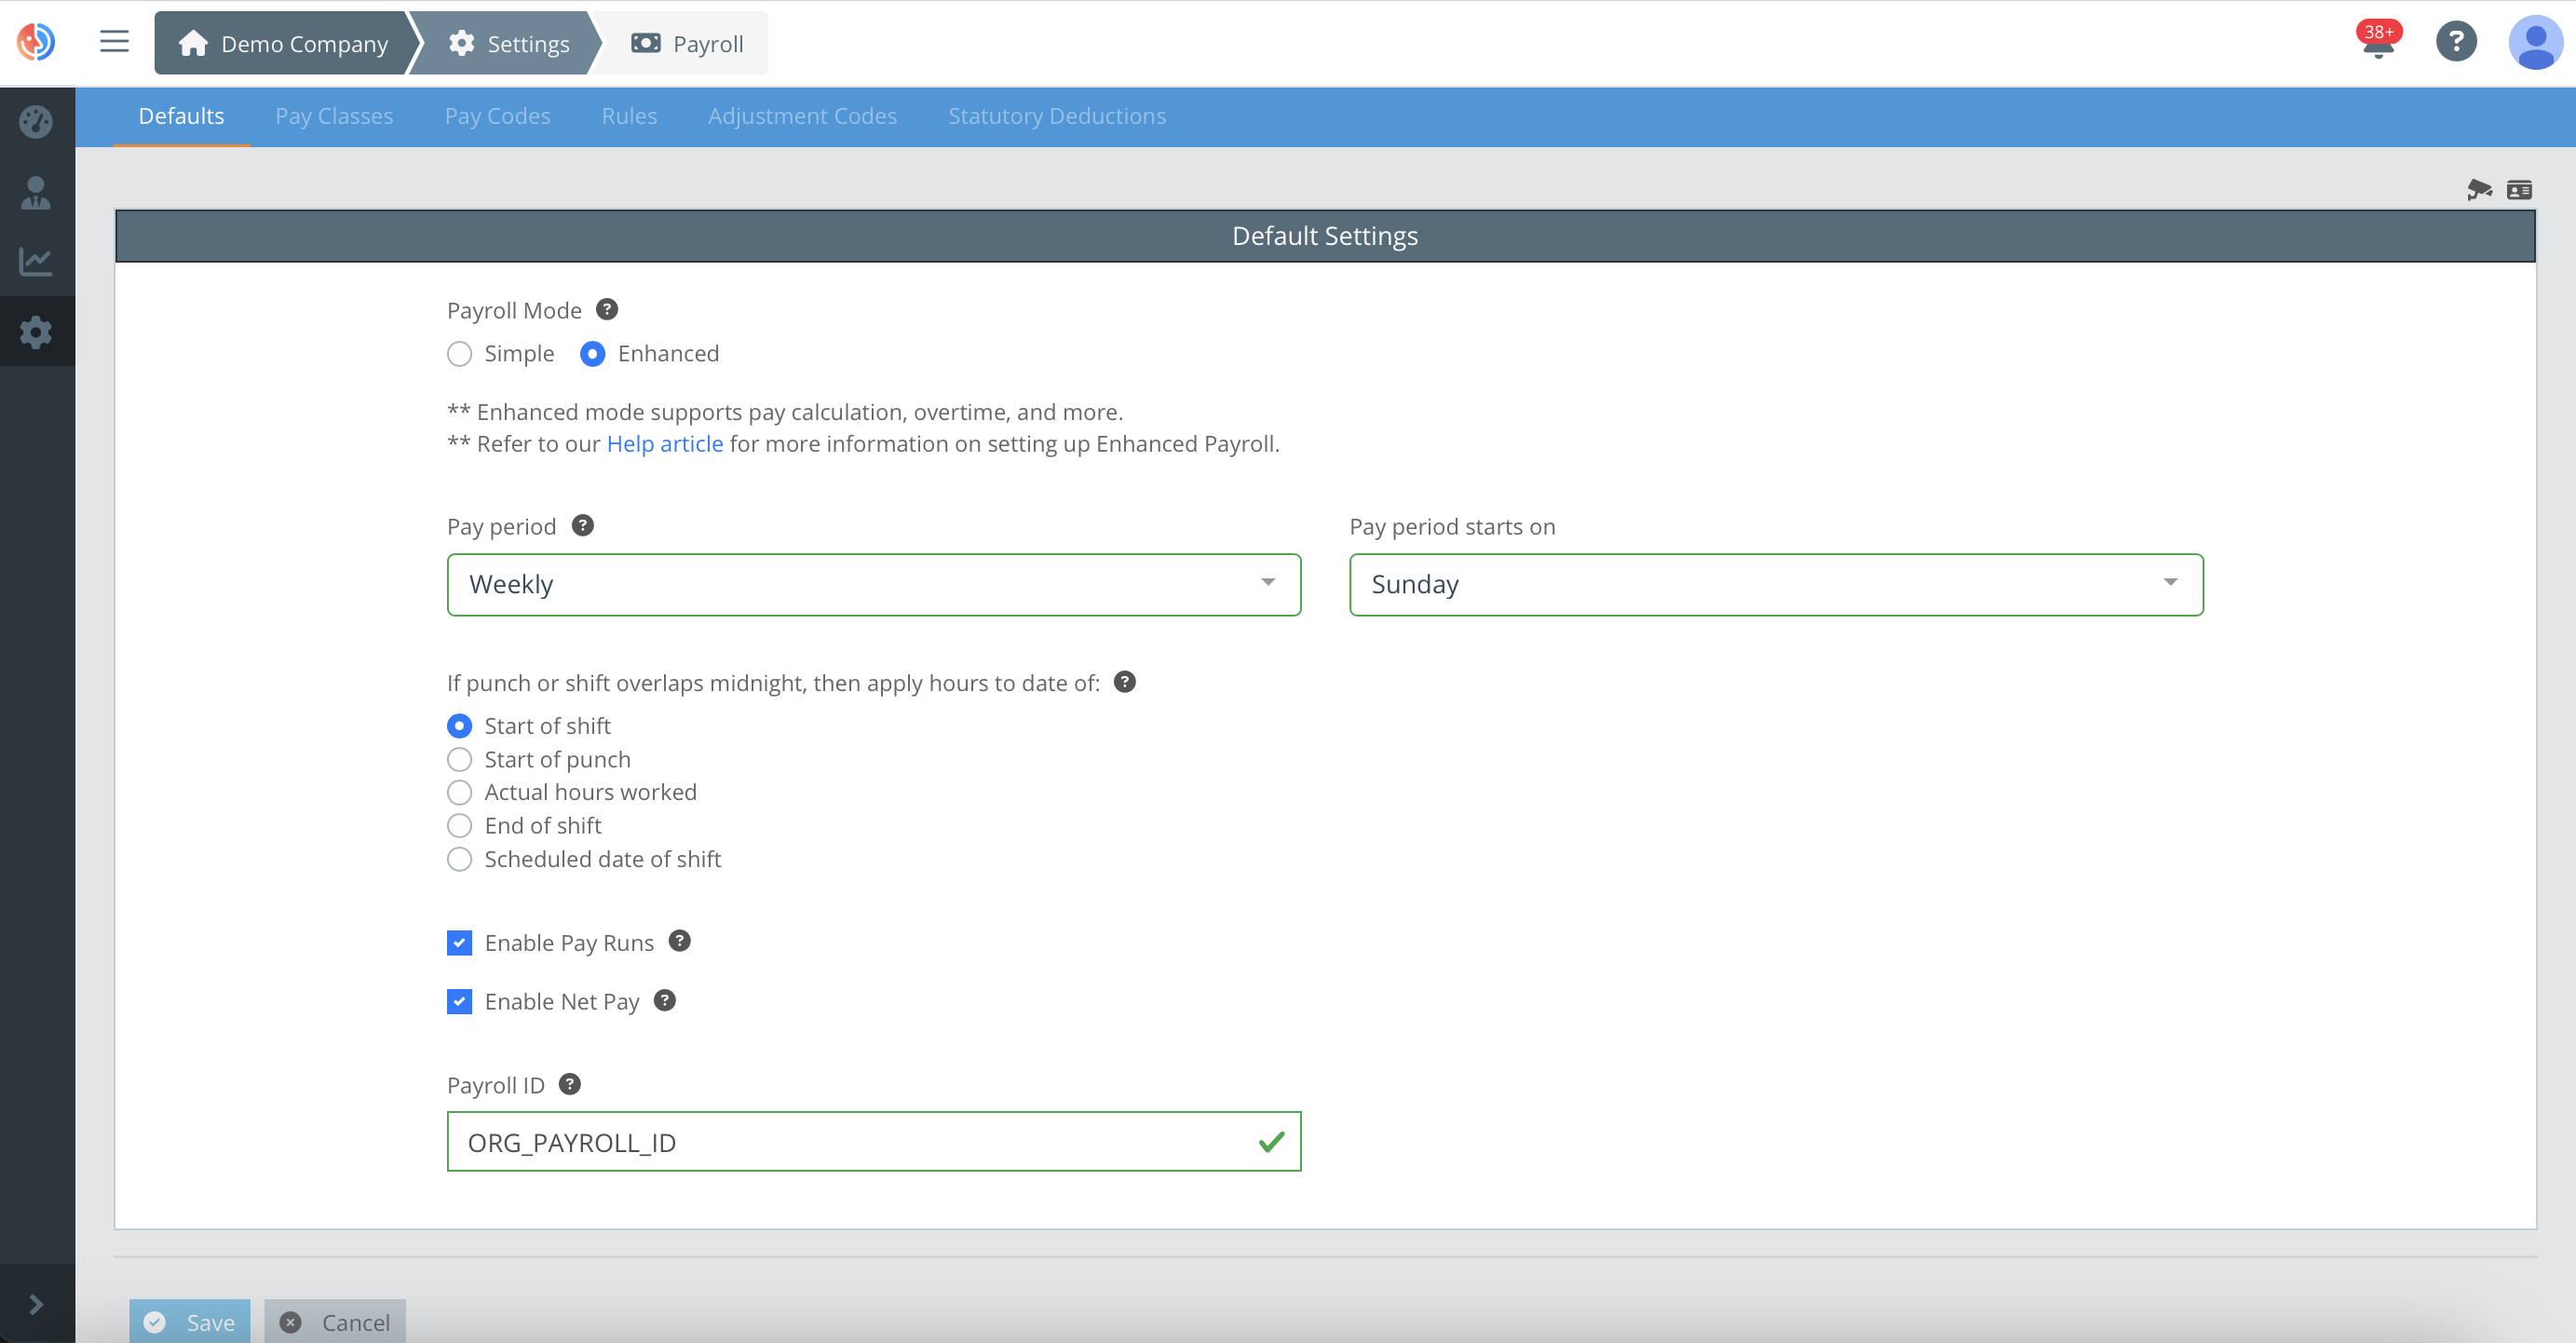The width and height of the screenshot is (2576, 1343).
Task: Open the reports chart icon in sidebar
Action: point(36,262)
